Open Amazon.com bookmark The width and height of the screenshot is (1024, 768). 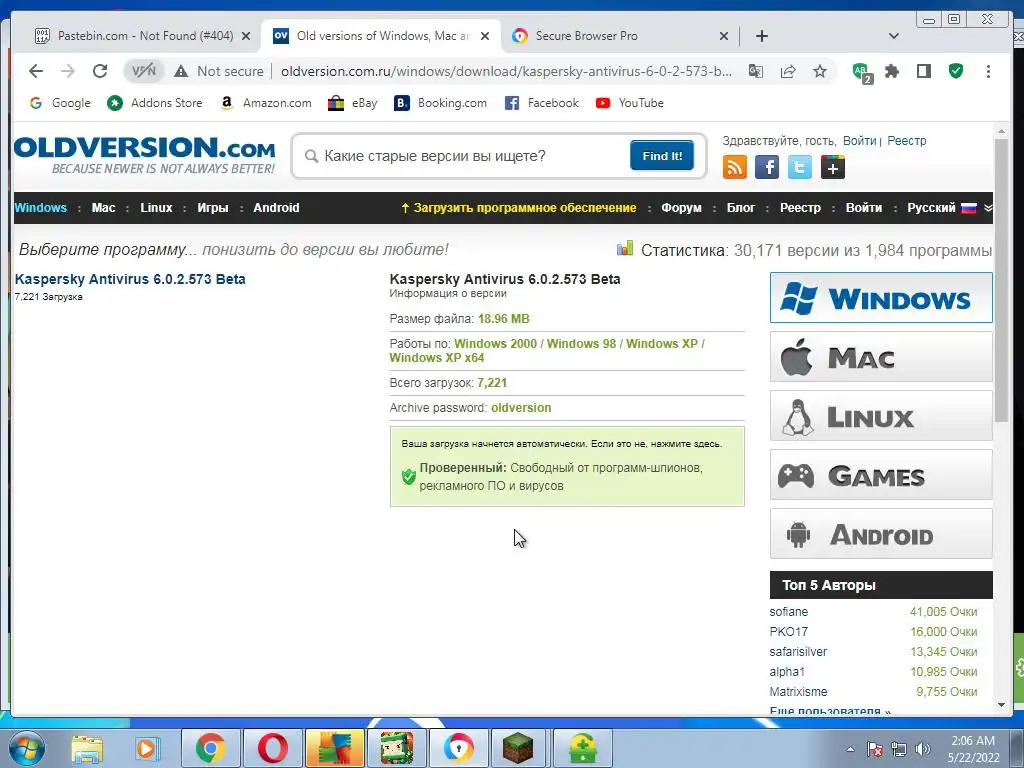pyautogui.click(x=266, y=103)
